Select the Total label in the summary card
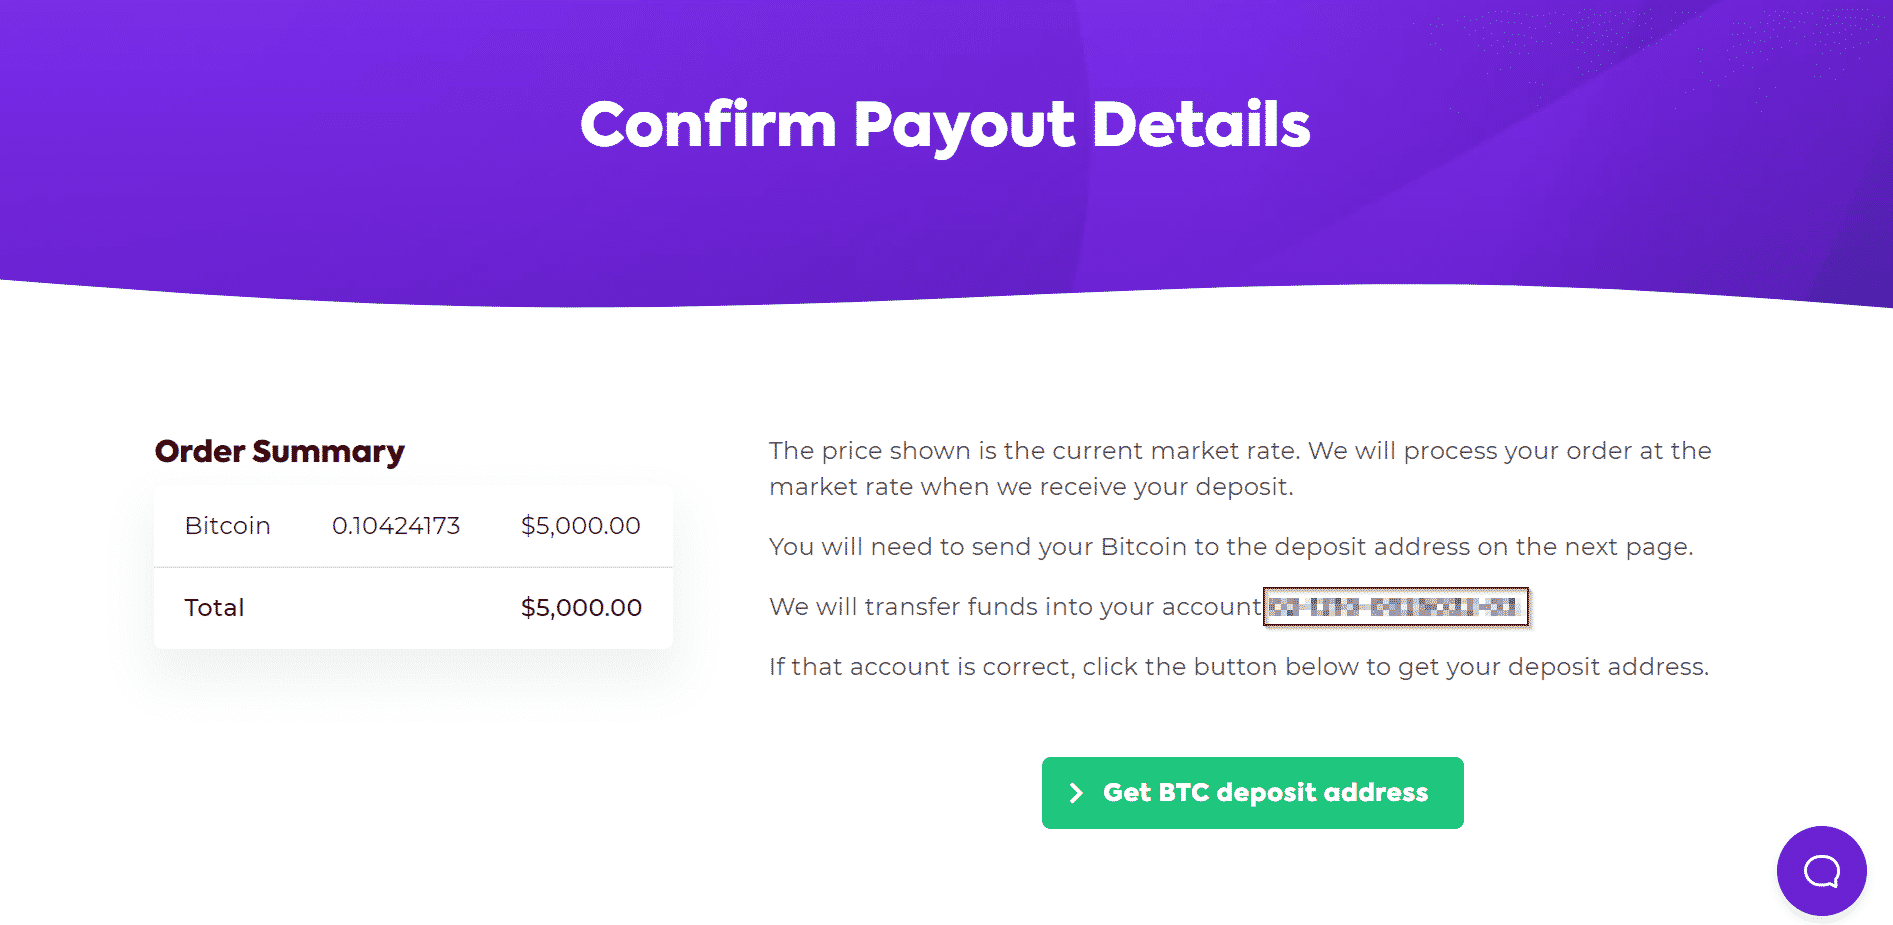The height and width of the screenshot is (925, 1893). click(x=214, y=608)
